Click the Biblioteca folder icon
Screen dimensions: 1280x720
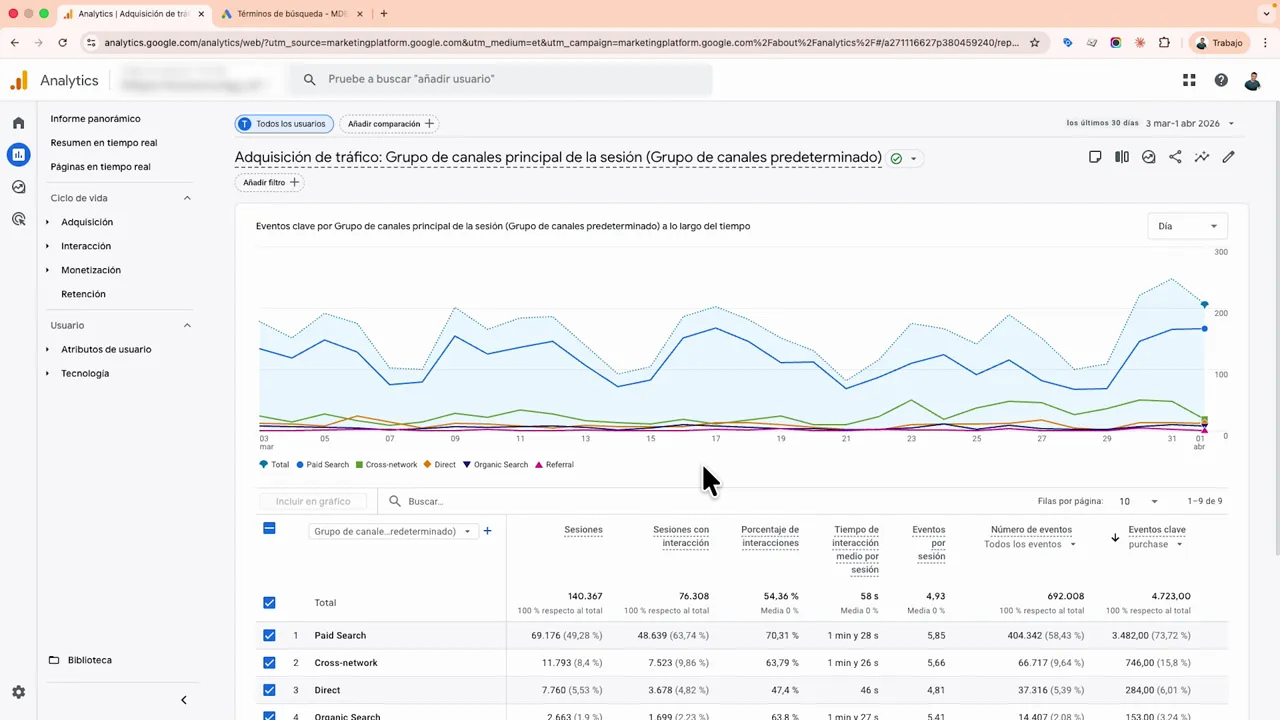click(x=54, y=660)
